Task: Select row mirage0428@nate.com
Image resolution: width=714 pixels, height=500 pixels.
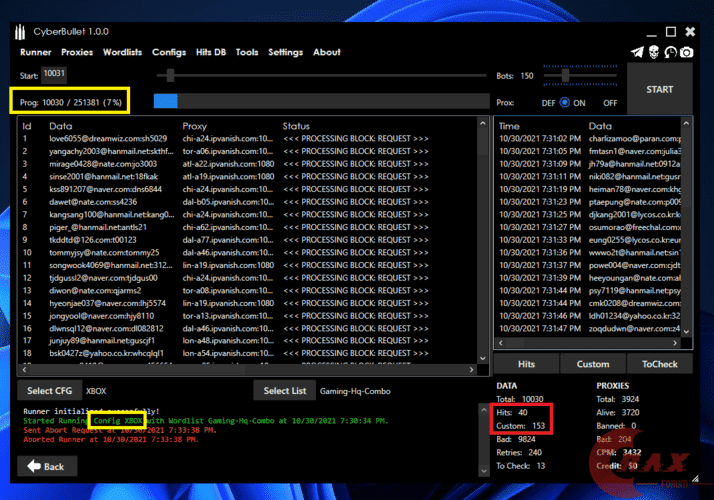Action: 248,164
